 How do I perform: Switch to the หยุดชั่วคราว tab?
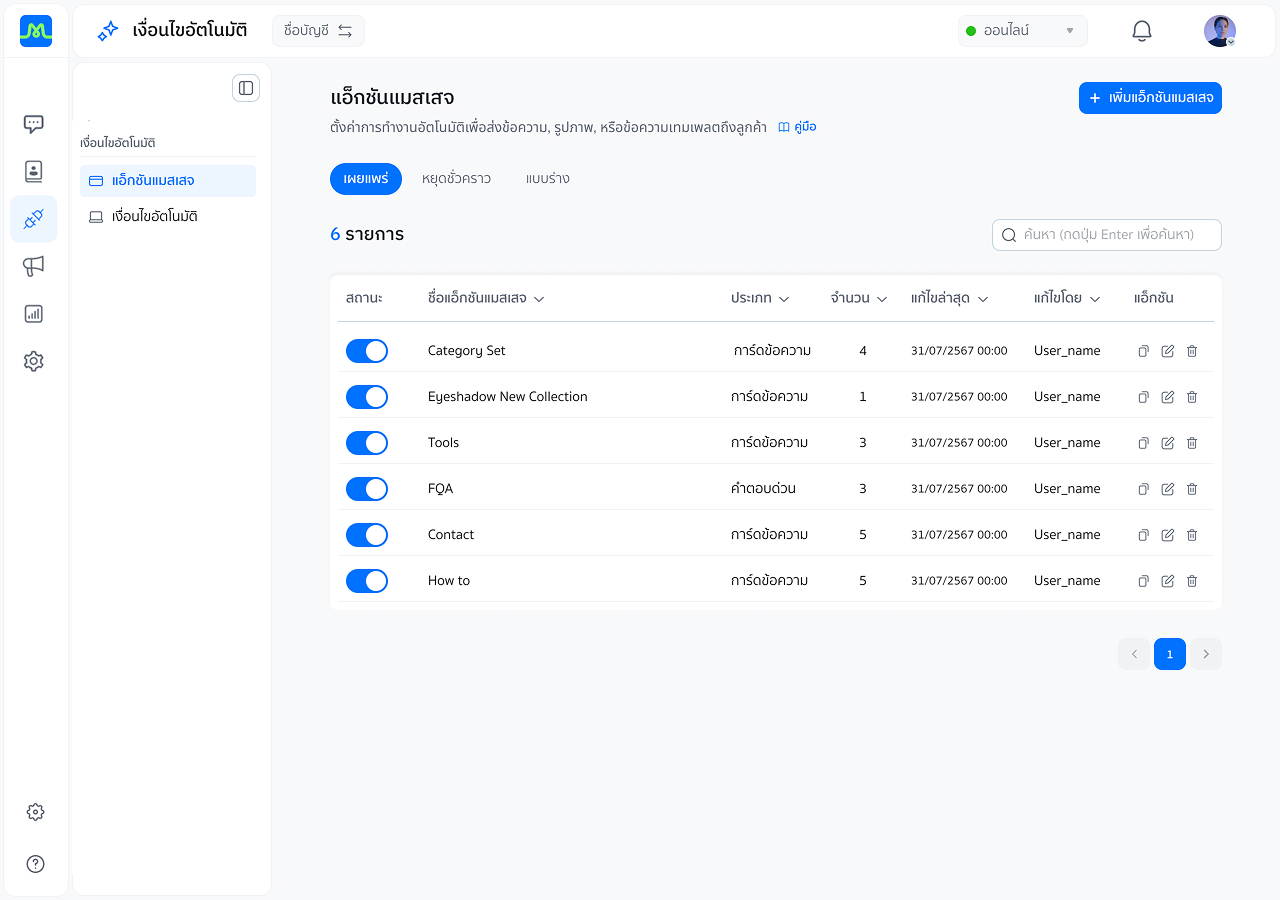coord(456,179)
